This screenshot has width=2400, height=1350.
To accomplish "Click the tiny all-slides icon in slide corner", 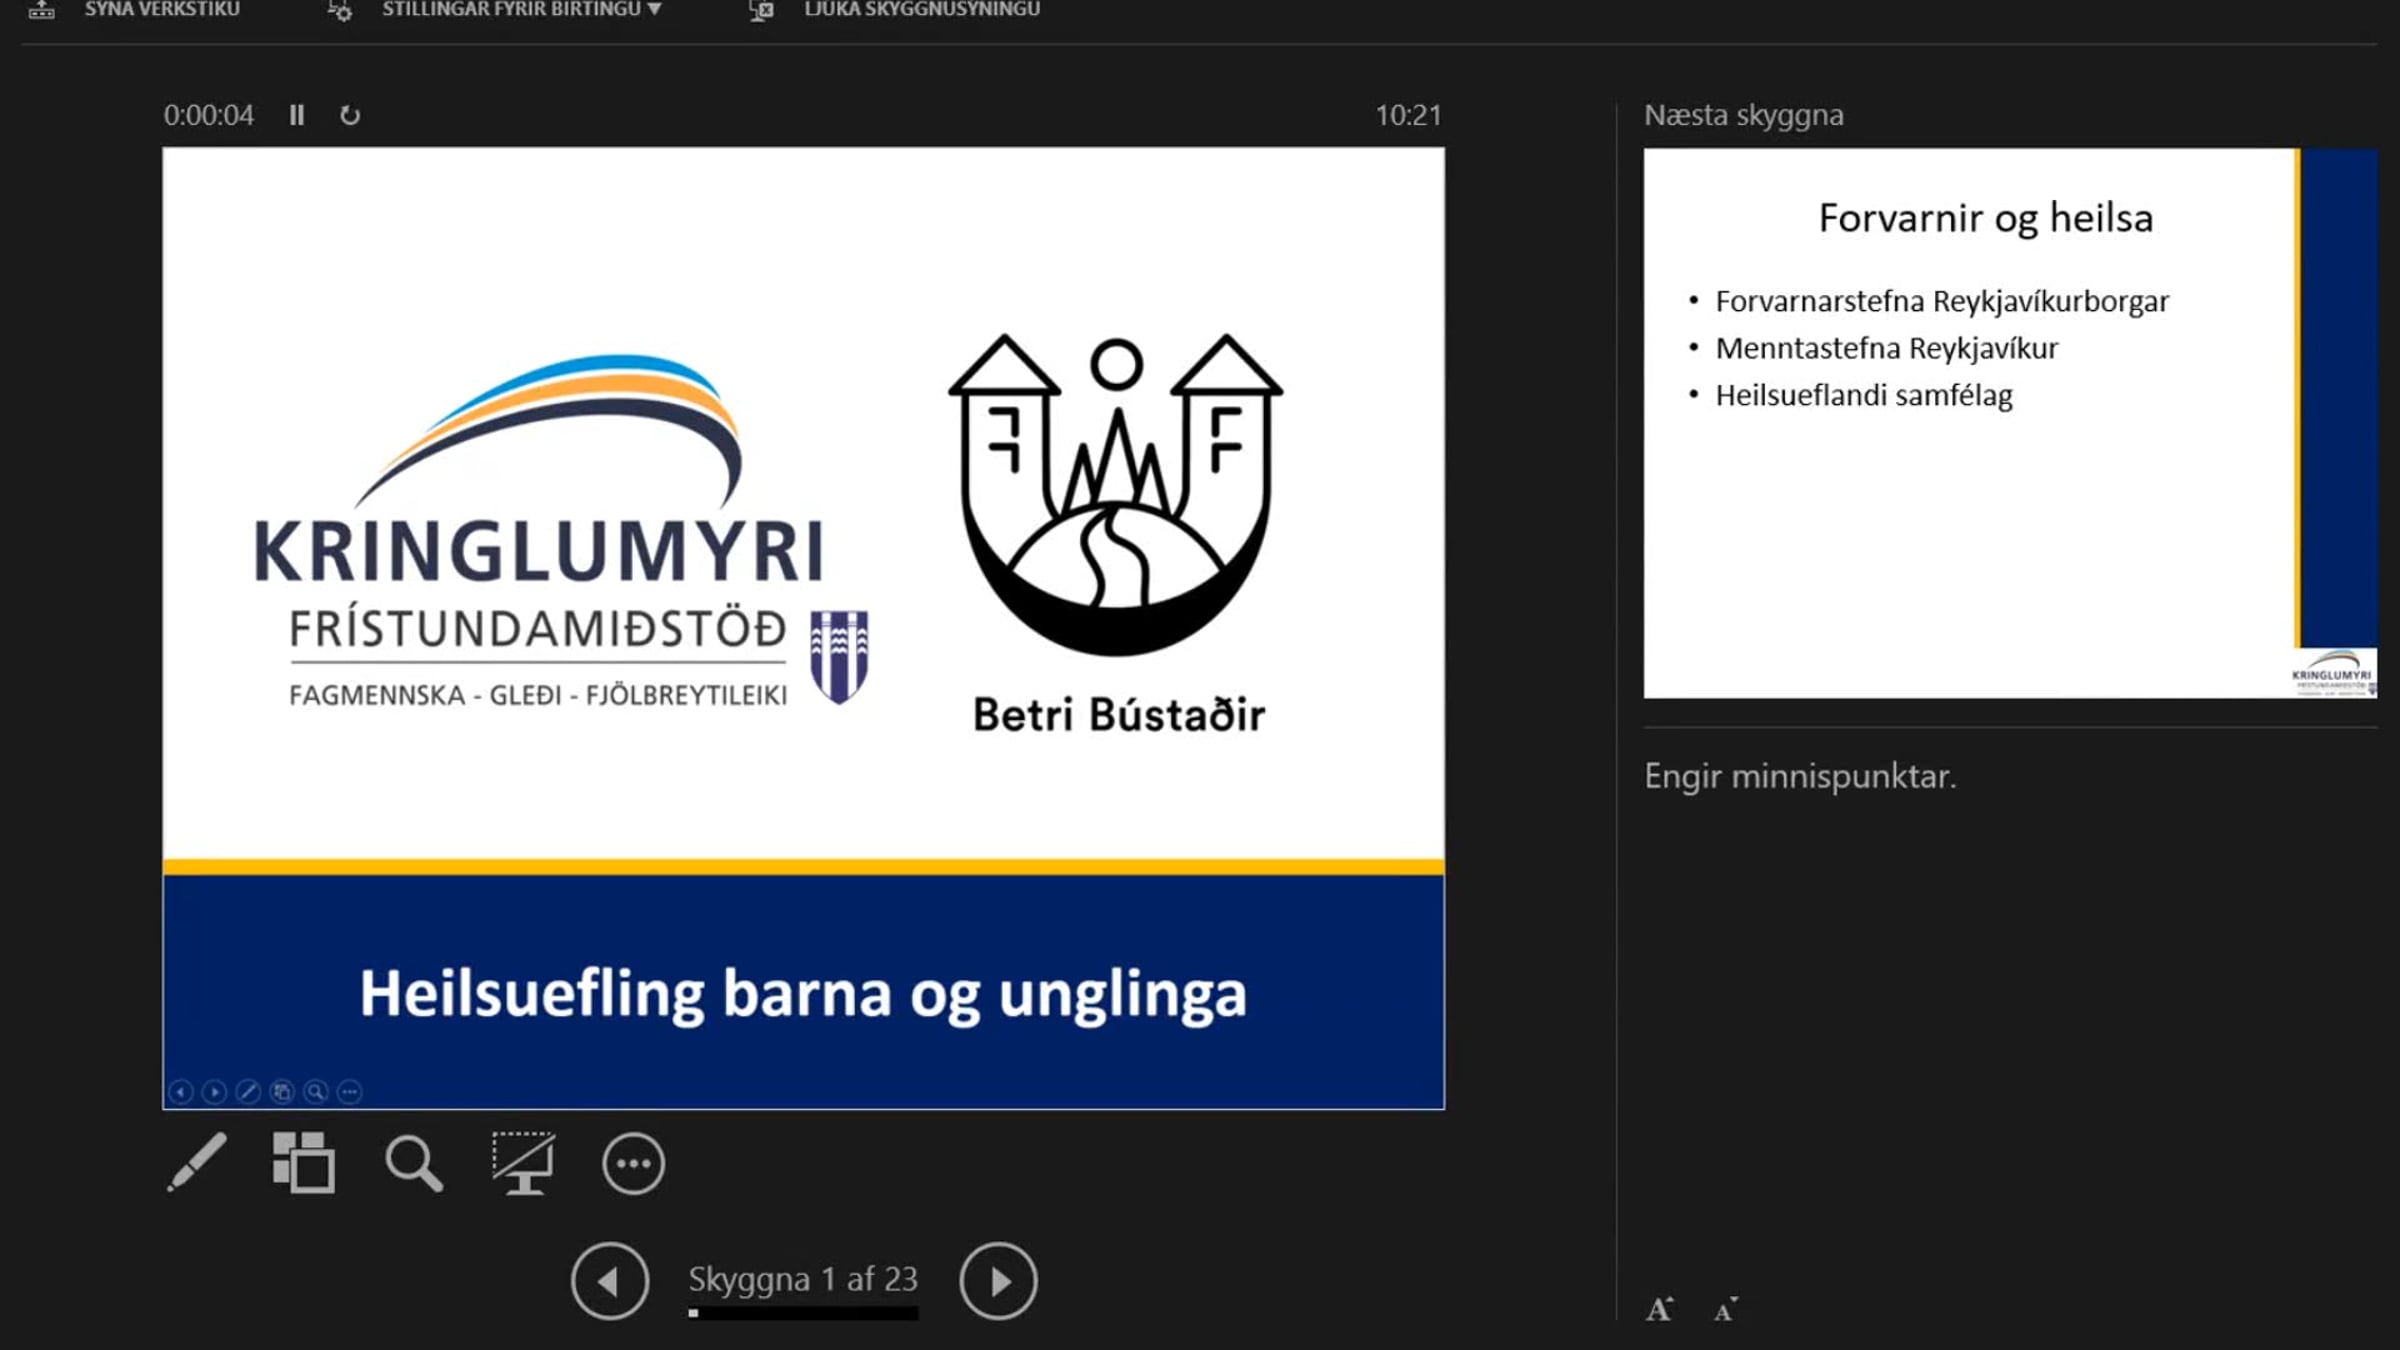I will click(x=282, y=1092).
